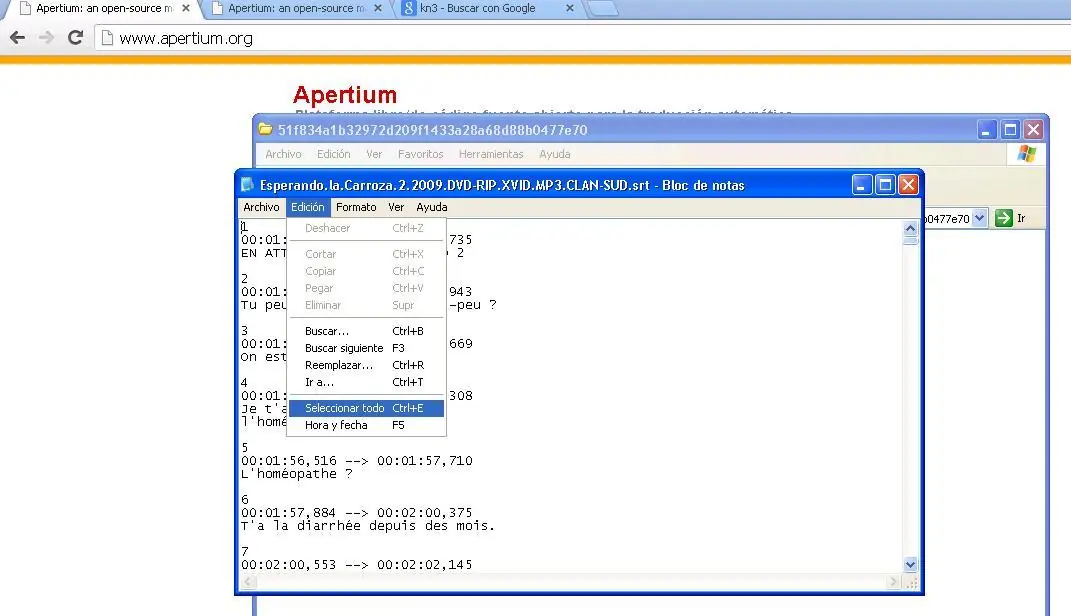This screenshot has width=1071, height=616.
Task: Click the folder icon in the Explorer title bar
Action: pos(263,130)
